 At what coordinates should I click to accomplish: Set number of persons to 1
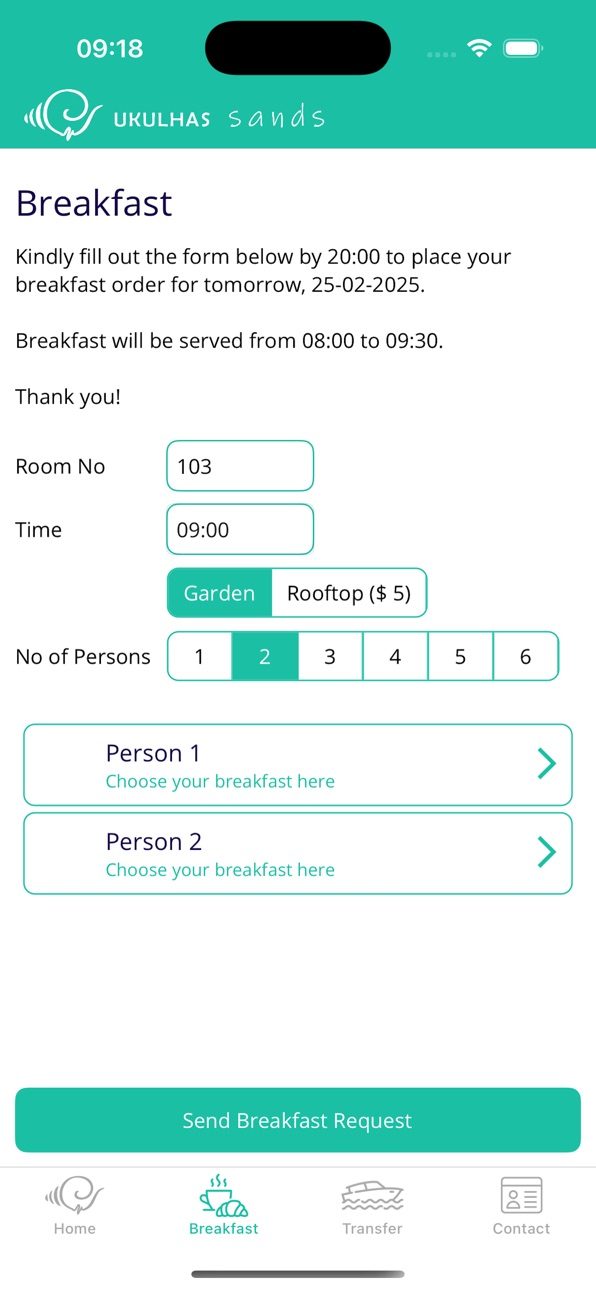199,657
